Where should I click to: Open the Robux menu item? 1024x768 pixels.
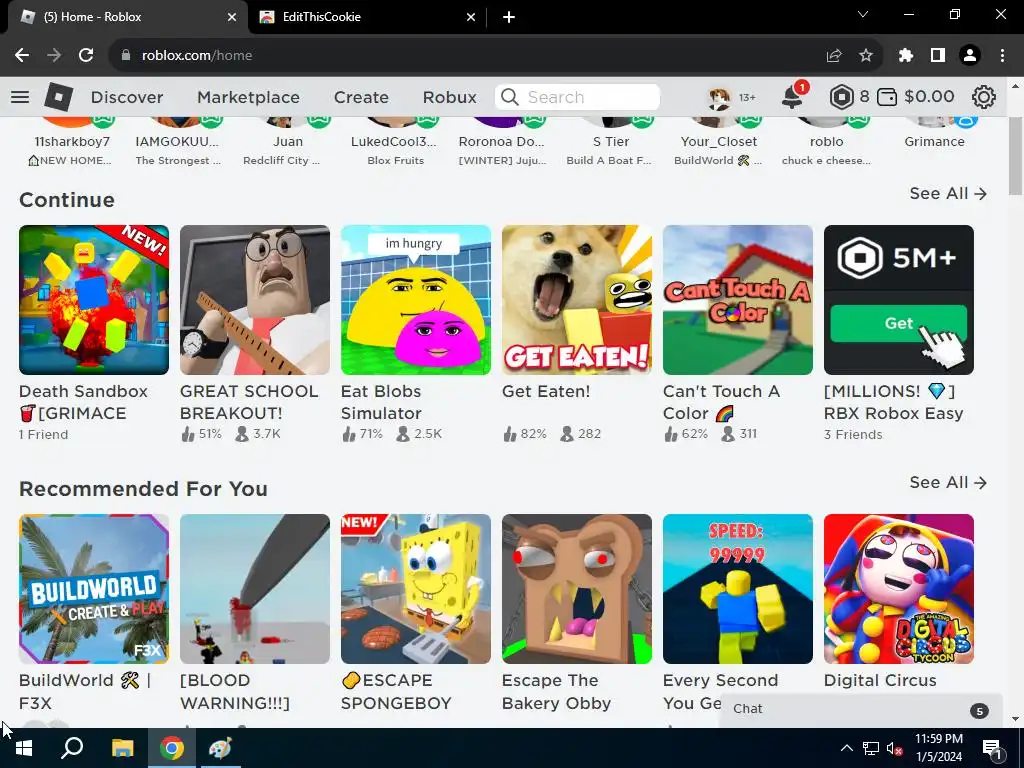[x=449, y=97]
